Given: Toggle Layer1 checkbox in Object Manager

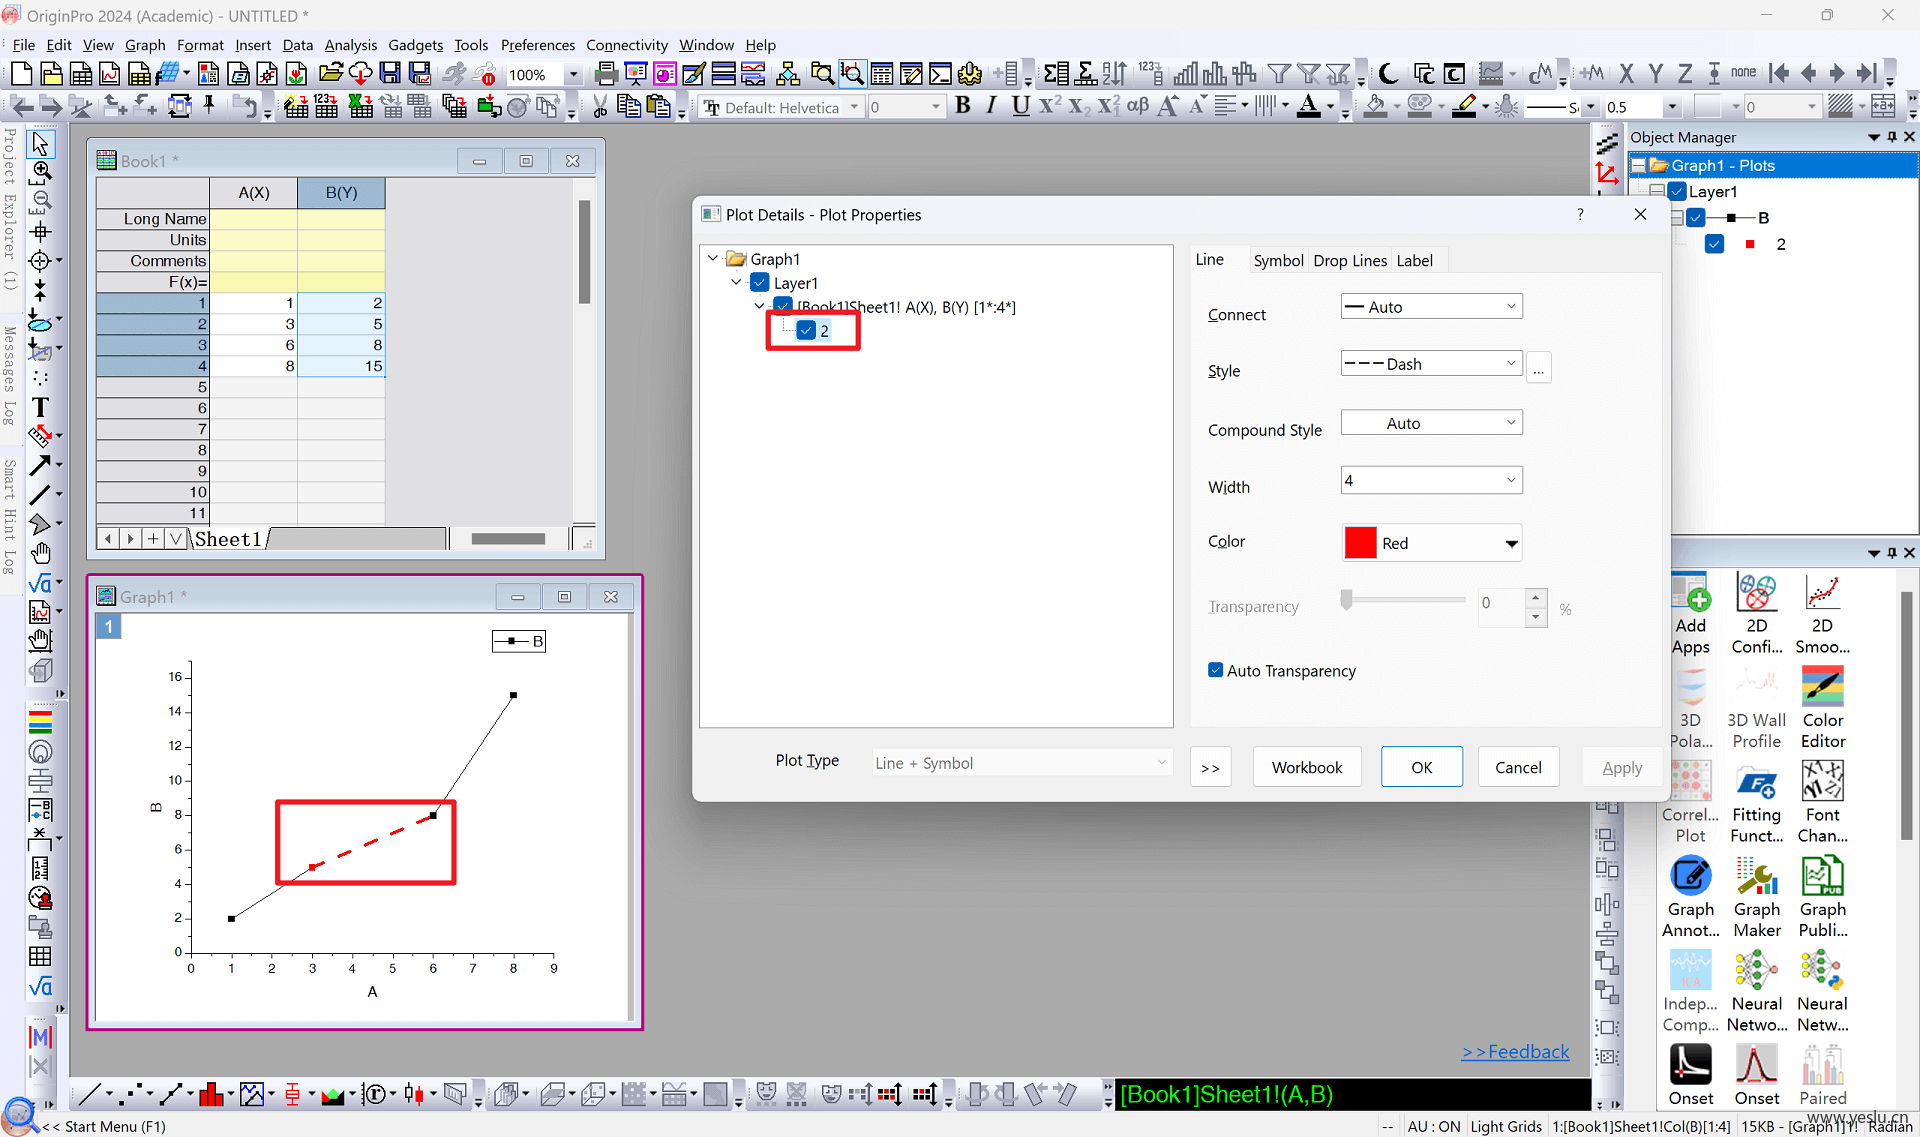Looking at the screenshot, I should 1677,191.
